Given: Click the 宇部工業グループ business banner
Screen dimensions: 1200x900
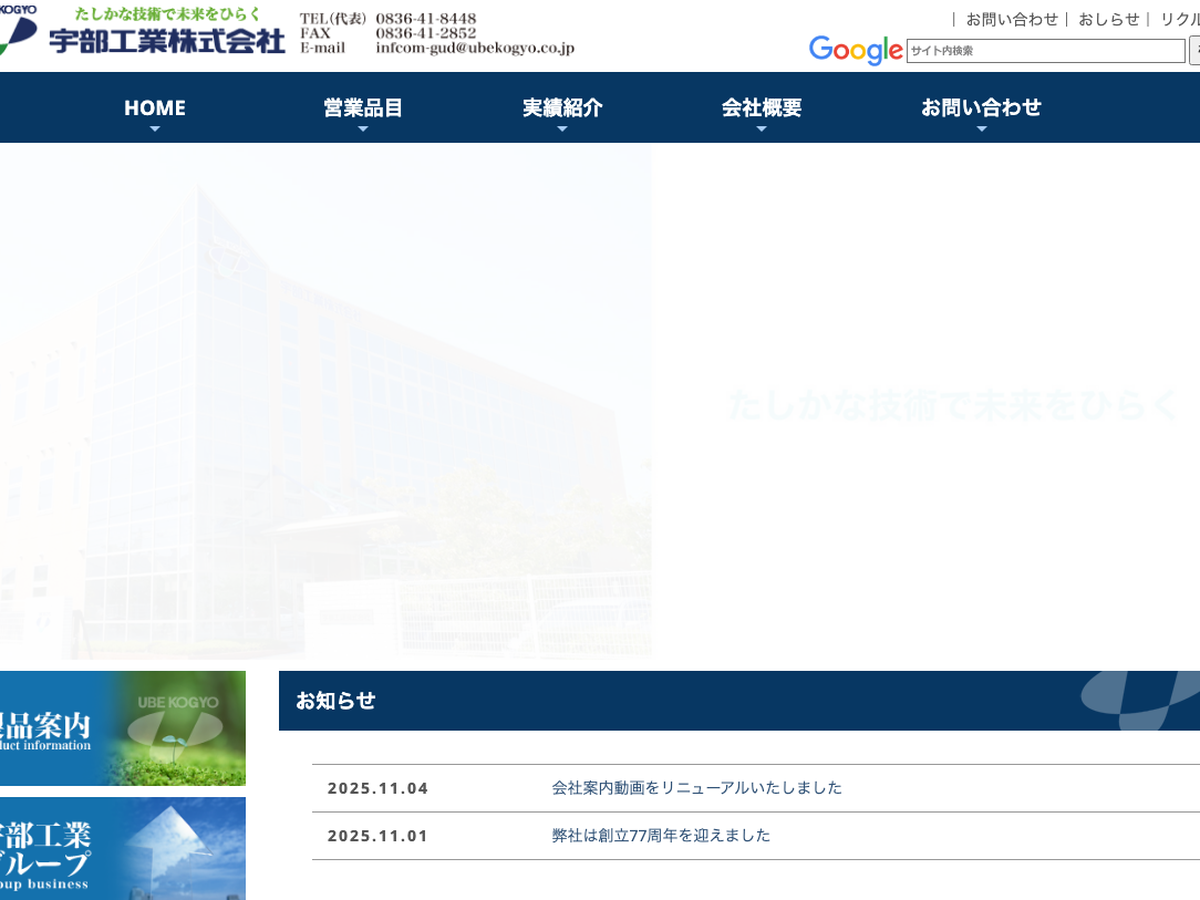Looking at the screenshot, I should [x=122, y=848].
